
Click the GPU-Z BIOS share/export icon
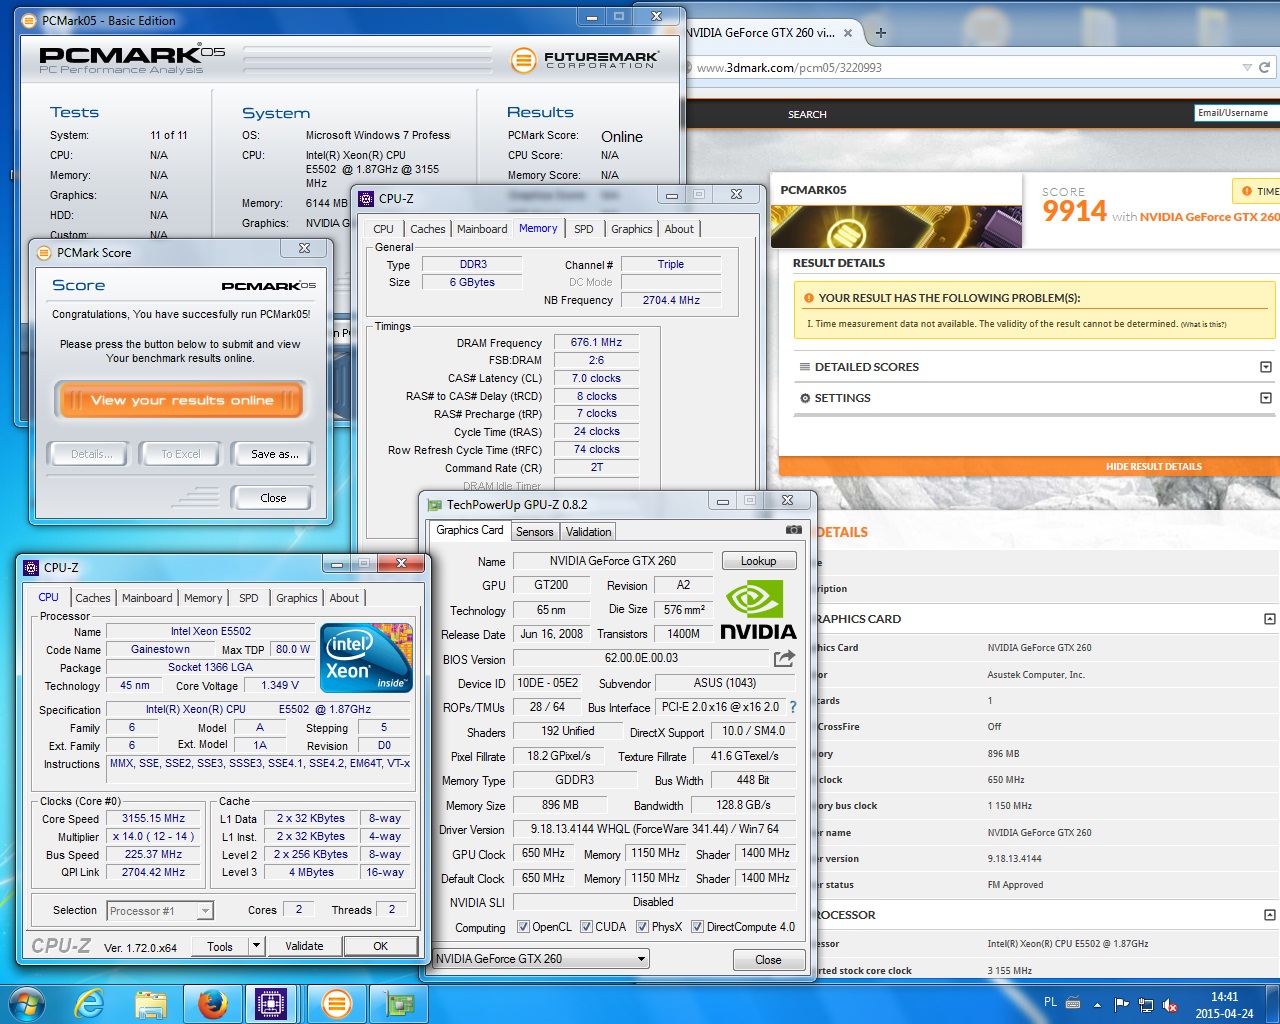click(784, 658)
